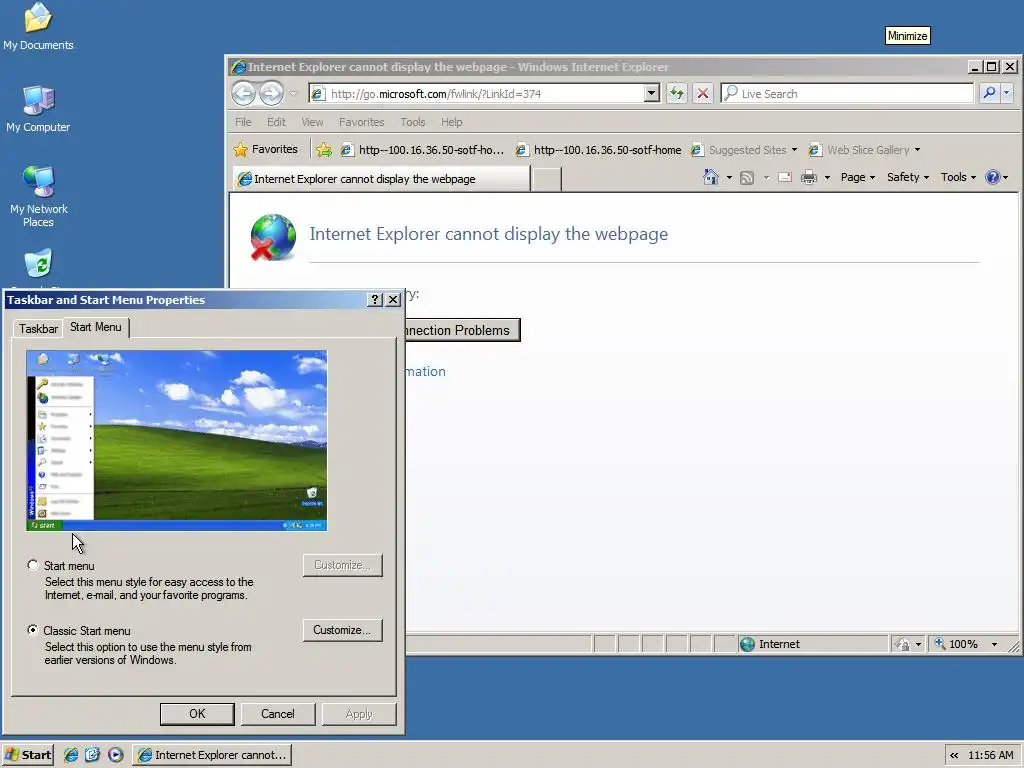Viewport: 1024px width, 768px height.
Task: Open the recent pages dropdown beside Forward
Action: pyautogui.click(x=293, y=94)
